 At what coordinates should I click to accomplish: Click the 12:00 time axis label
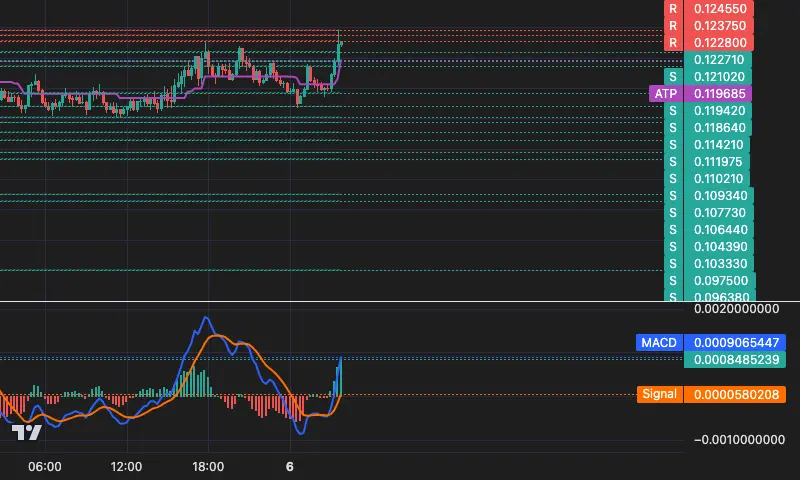pyautogui.click(x=126, y=466)
